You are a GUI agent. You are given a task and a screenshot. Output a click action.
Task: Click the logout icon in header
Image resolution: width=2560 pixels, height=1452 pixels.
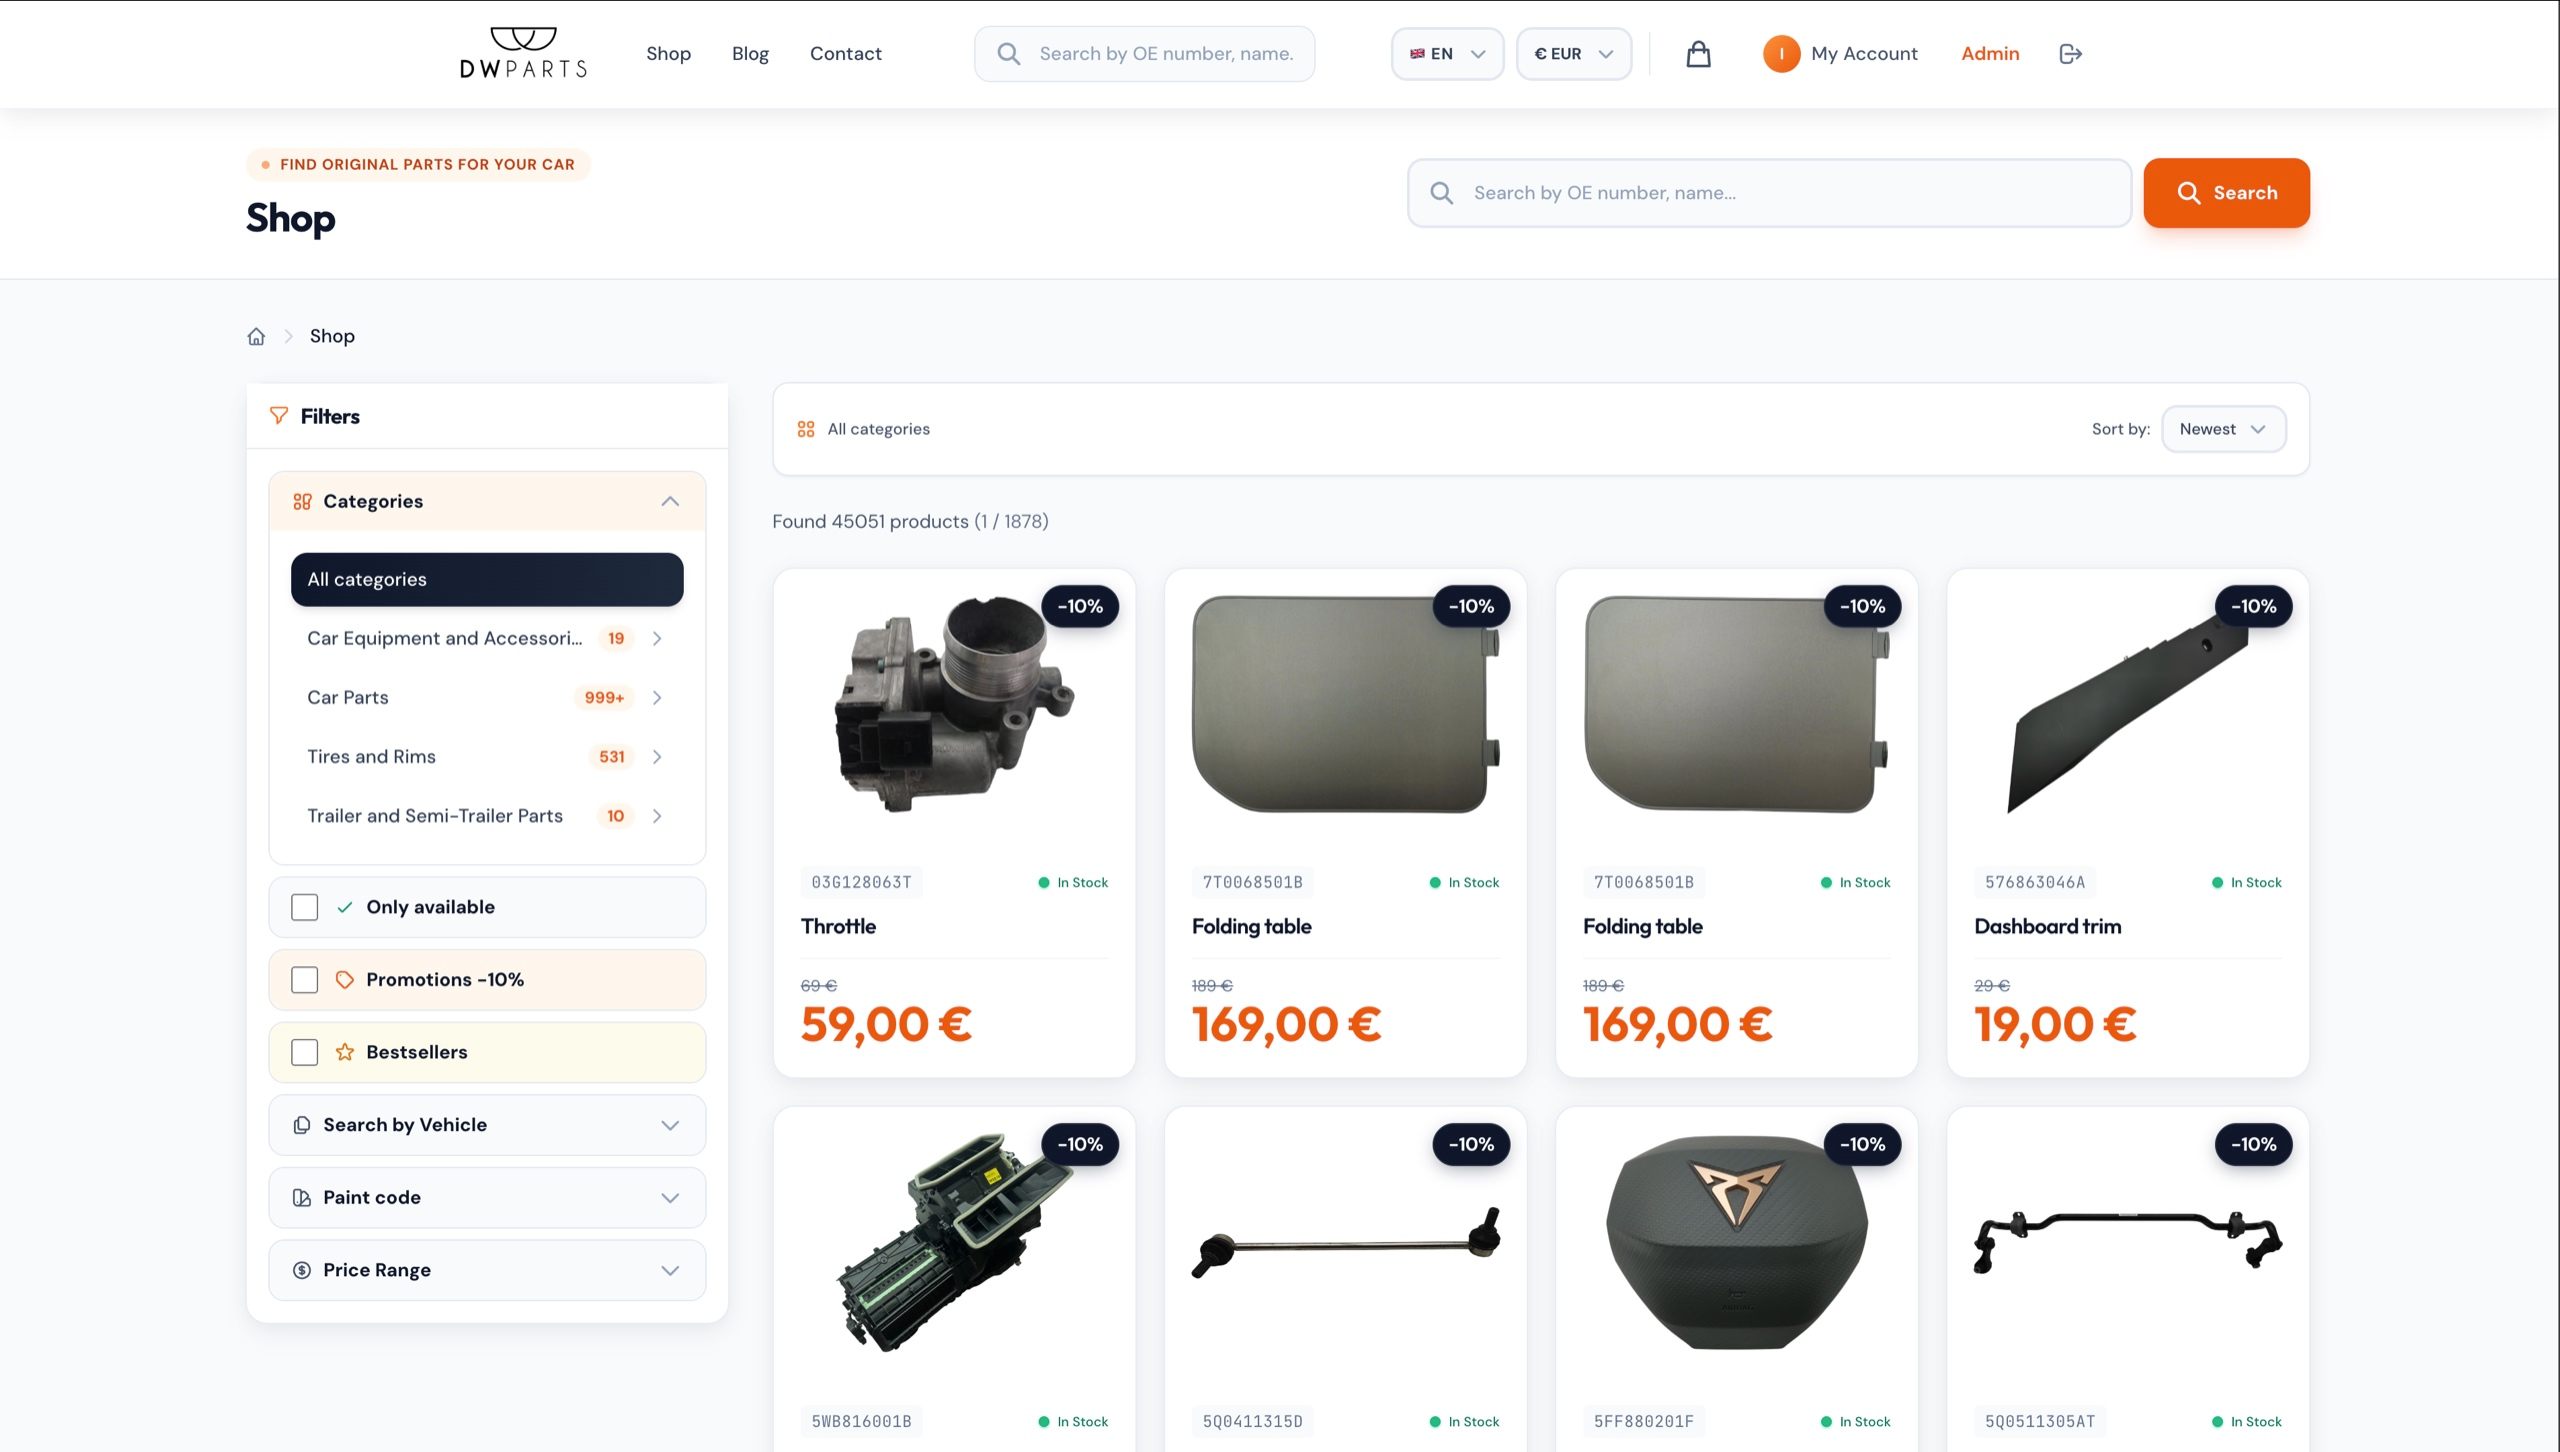2070,54
